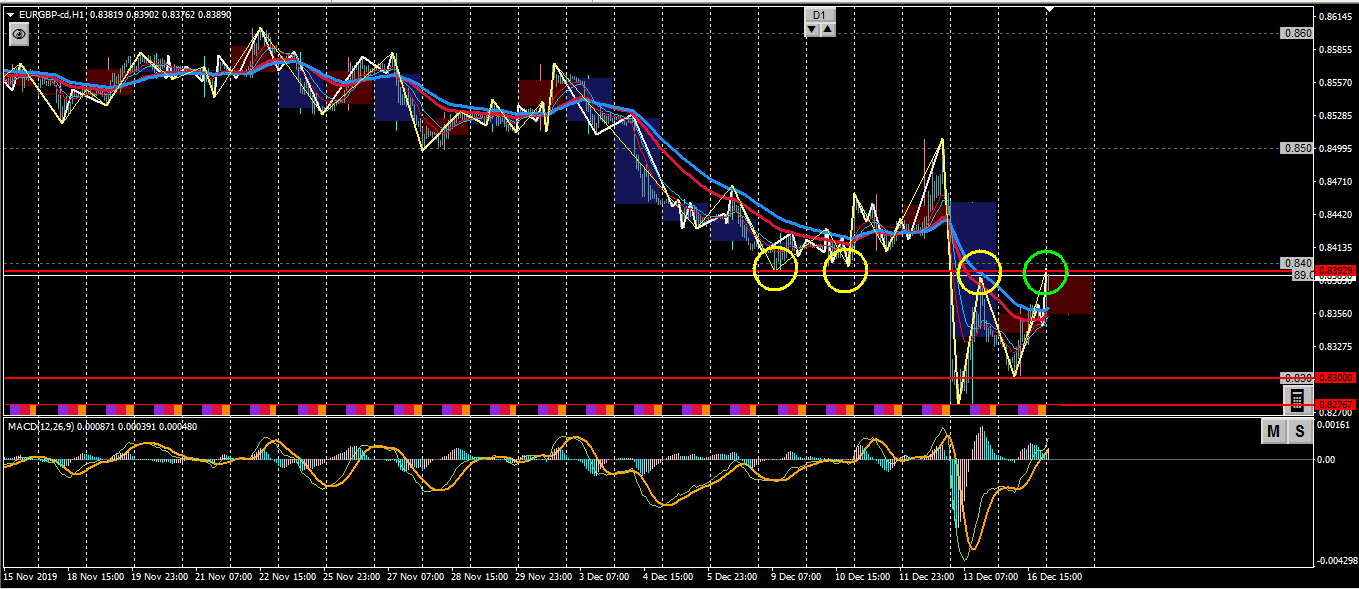Viewport: 1359px width, 589px height.
Task: Select the red 0.83000 price line label
Action: [1337, 378]
